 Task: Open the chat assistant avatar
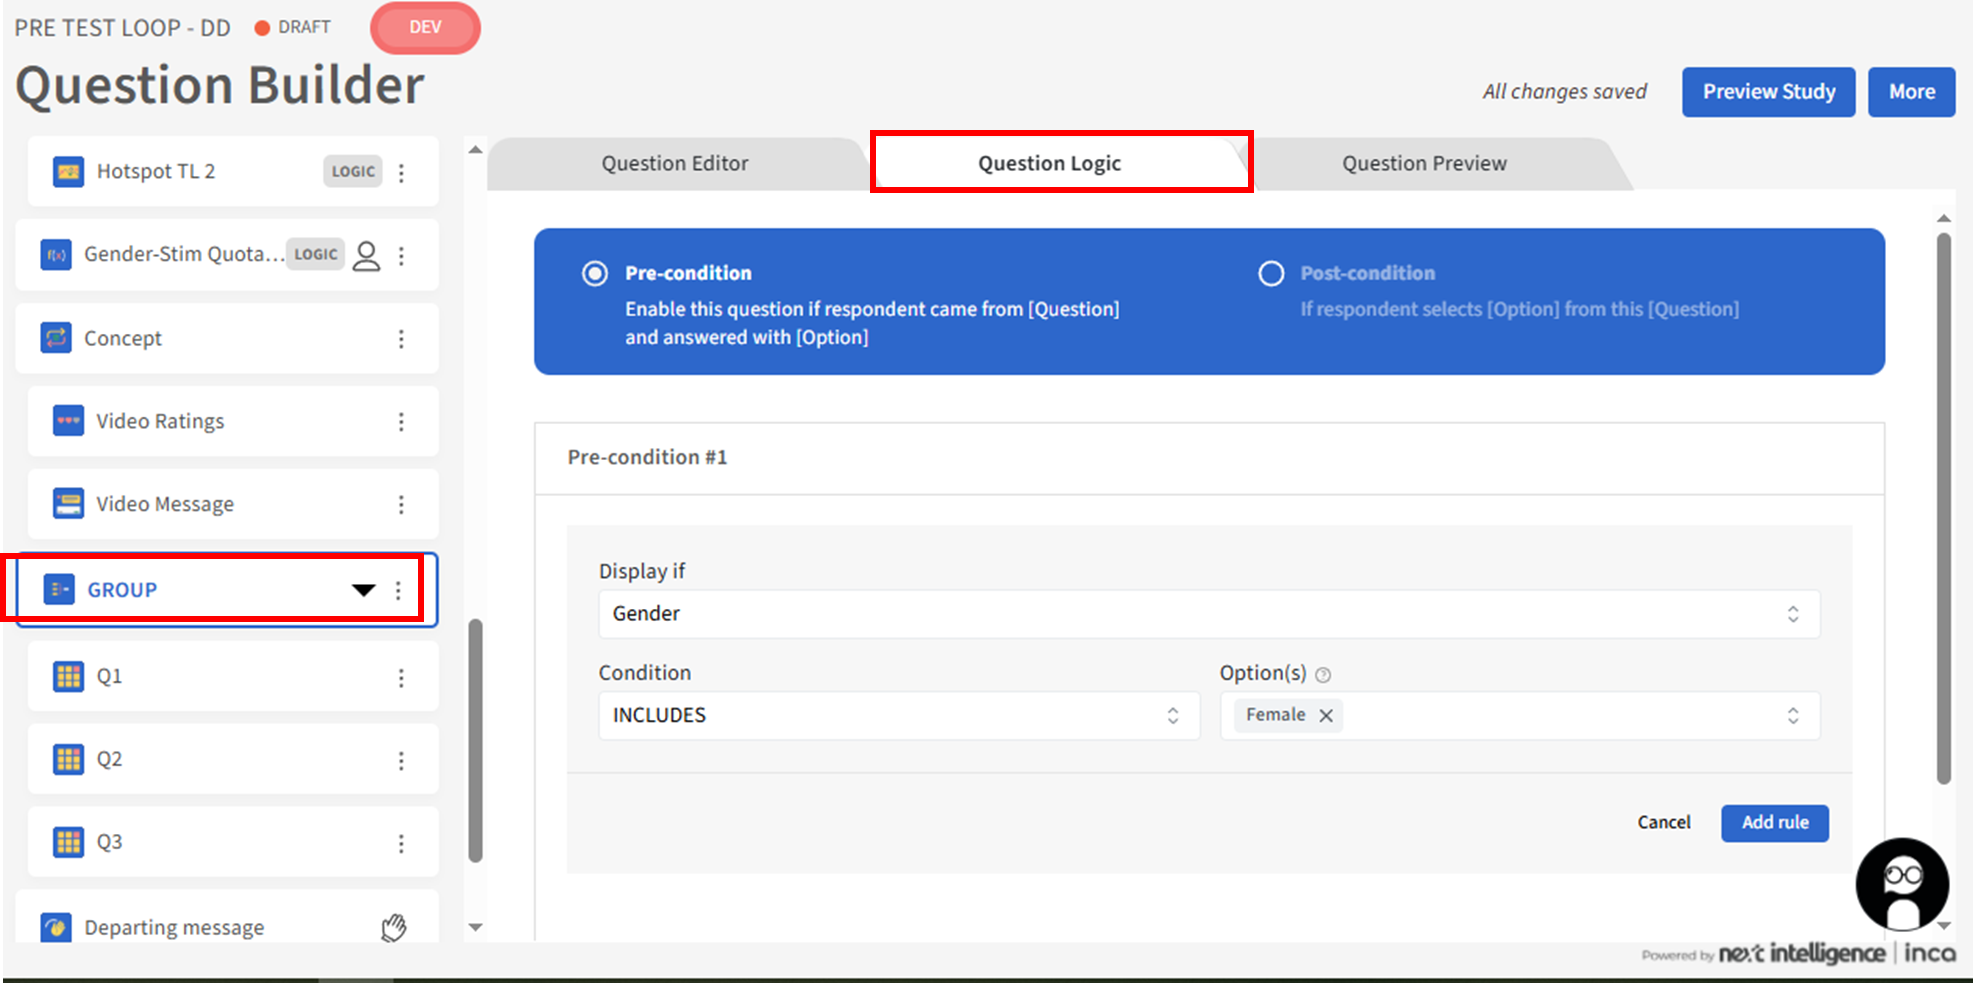[1901, 885]
